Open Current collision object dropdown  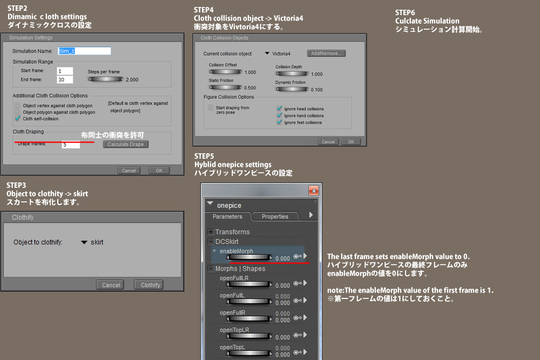(267, 53)
